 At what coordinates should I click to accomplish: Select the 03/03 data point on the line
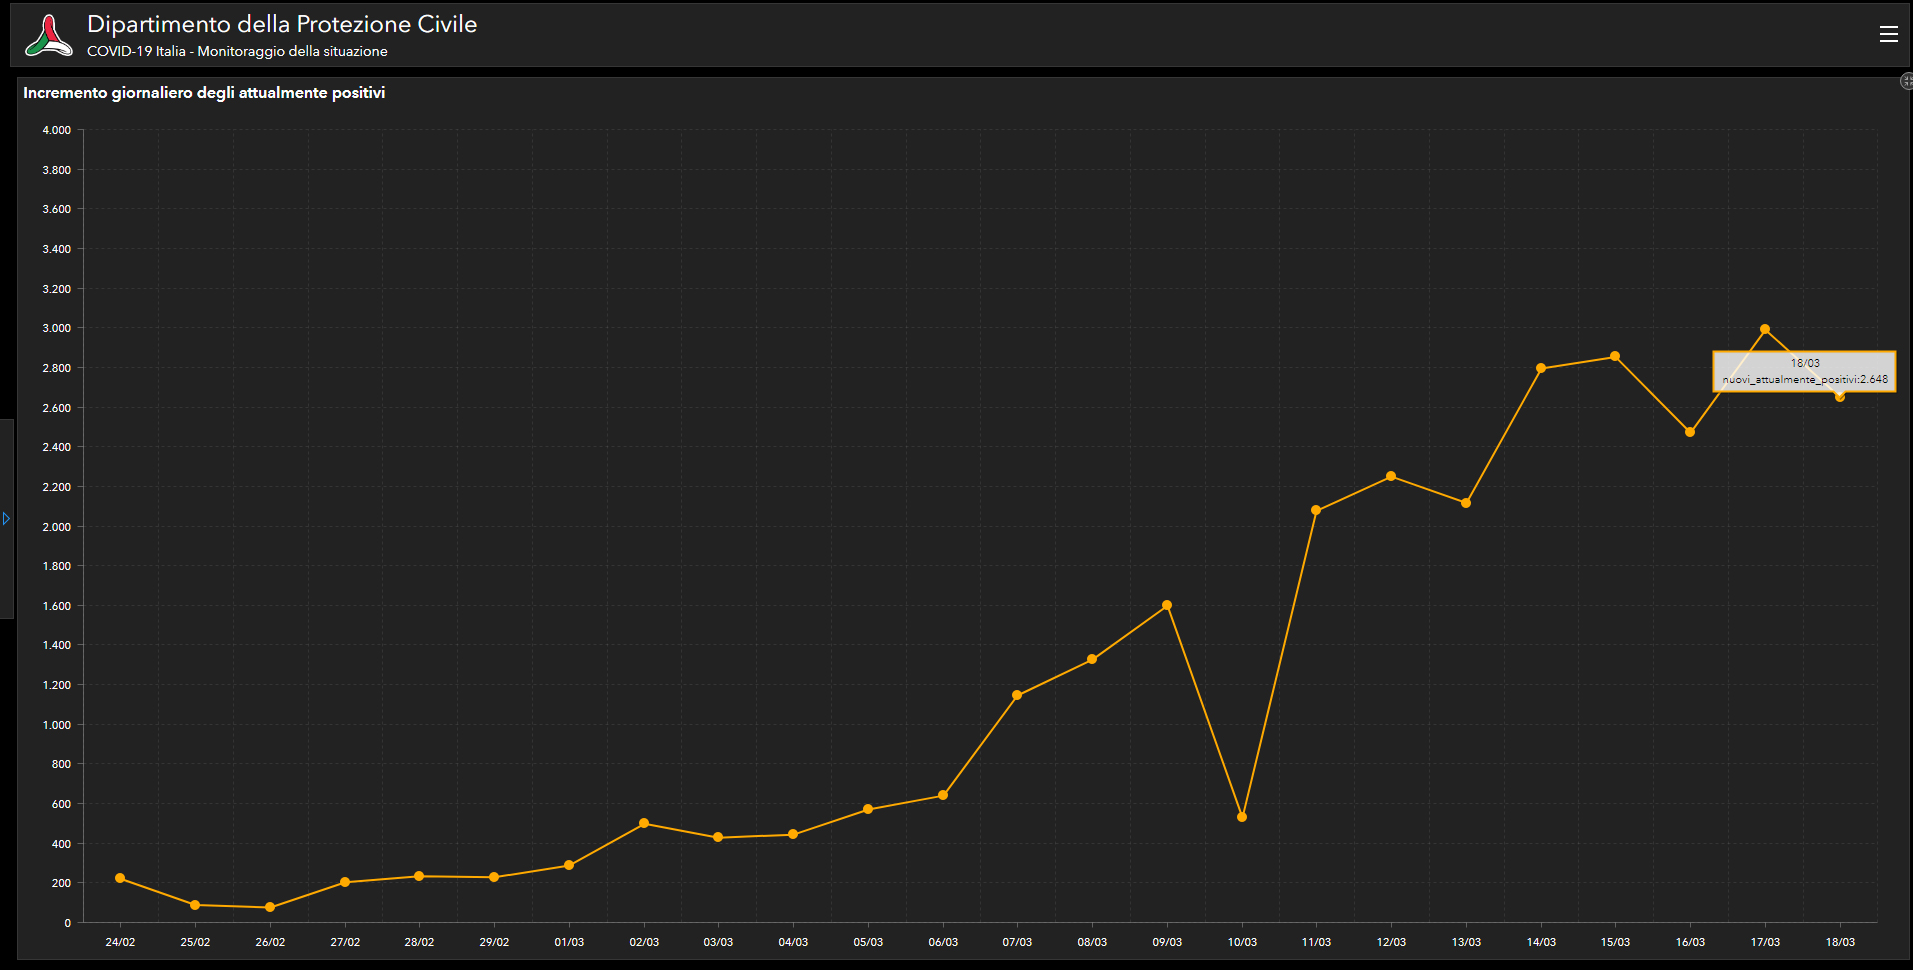pyautogui.click(x=718, y=837)
